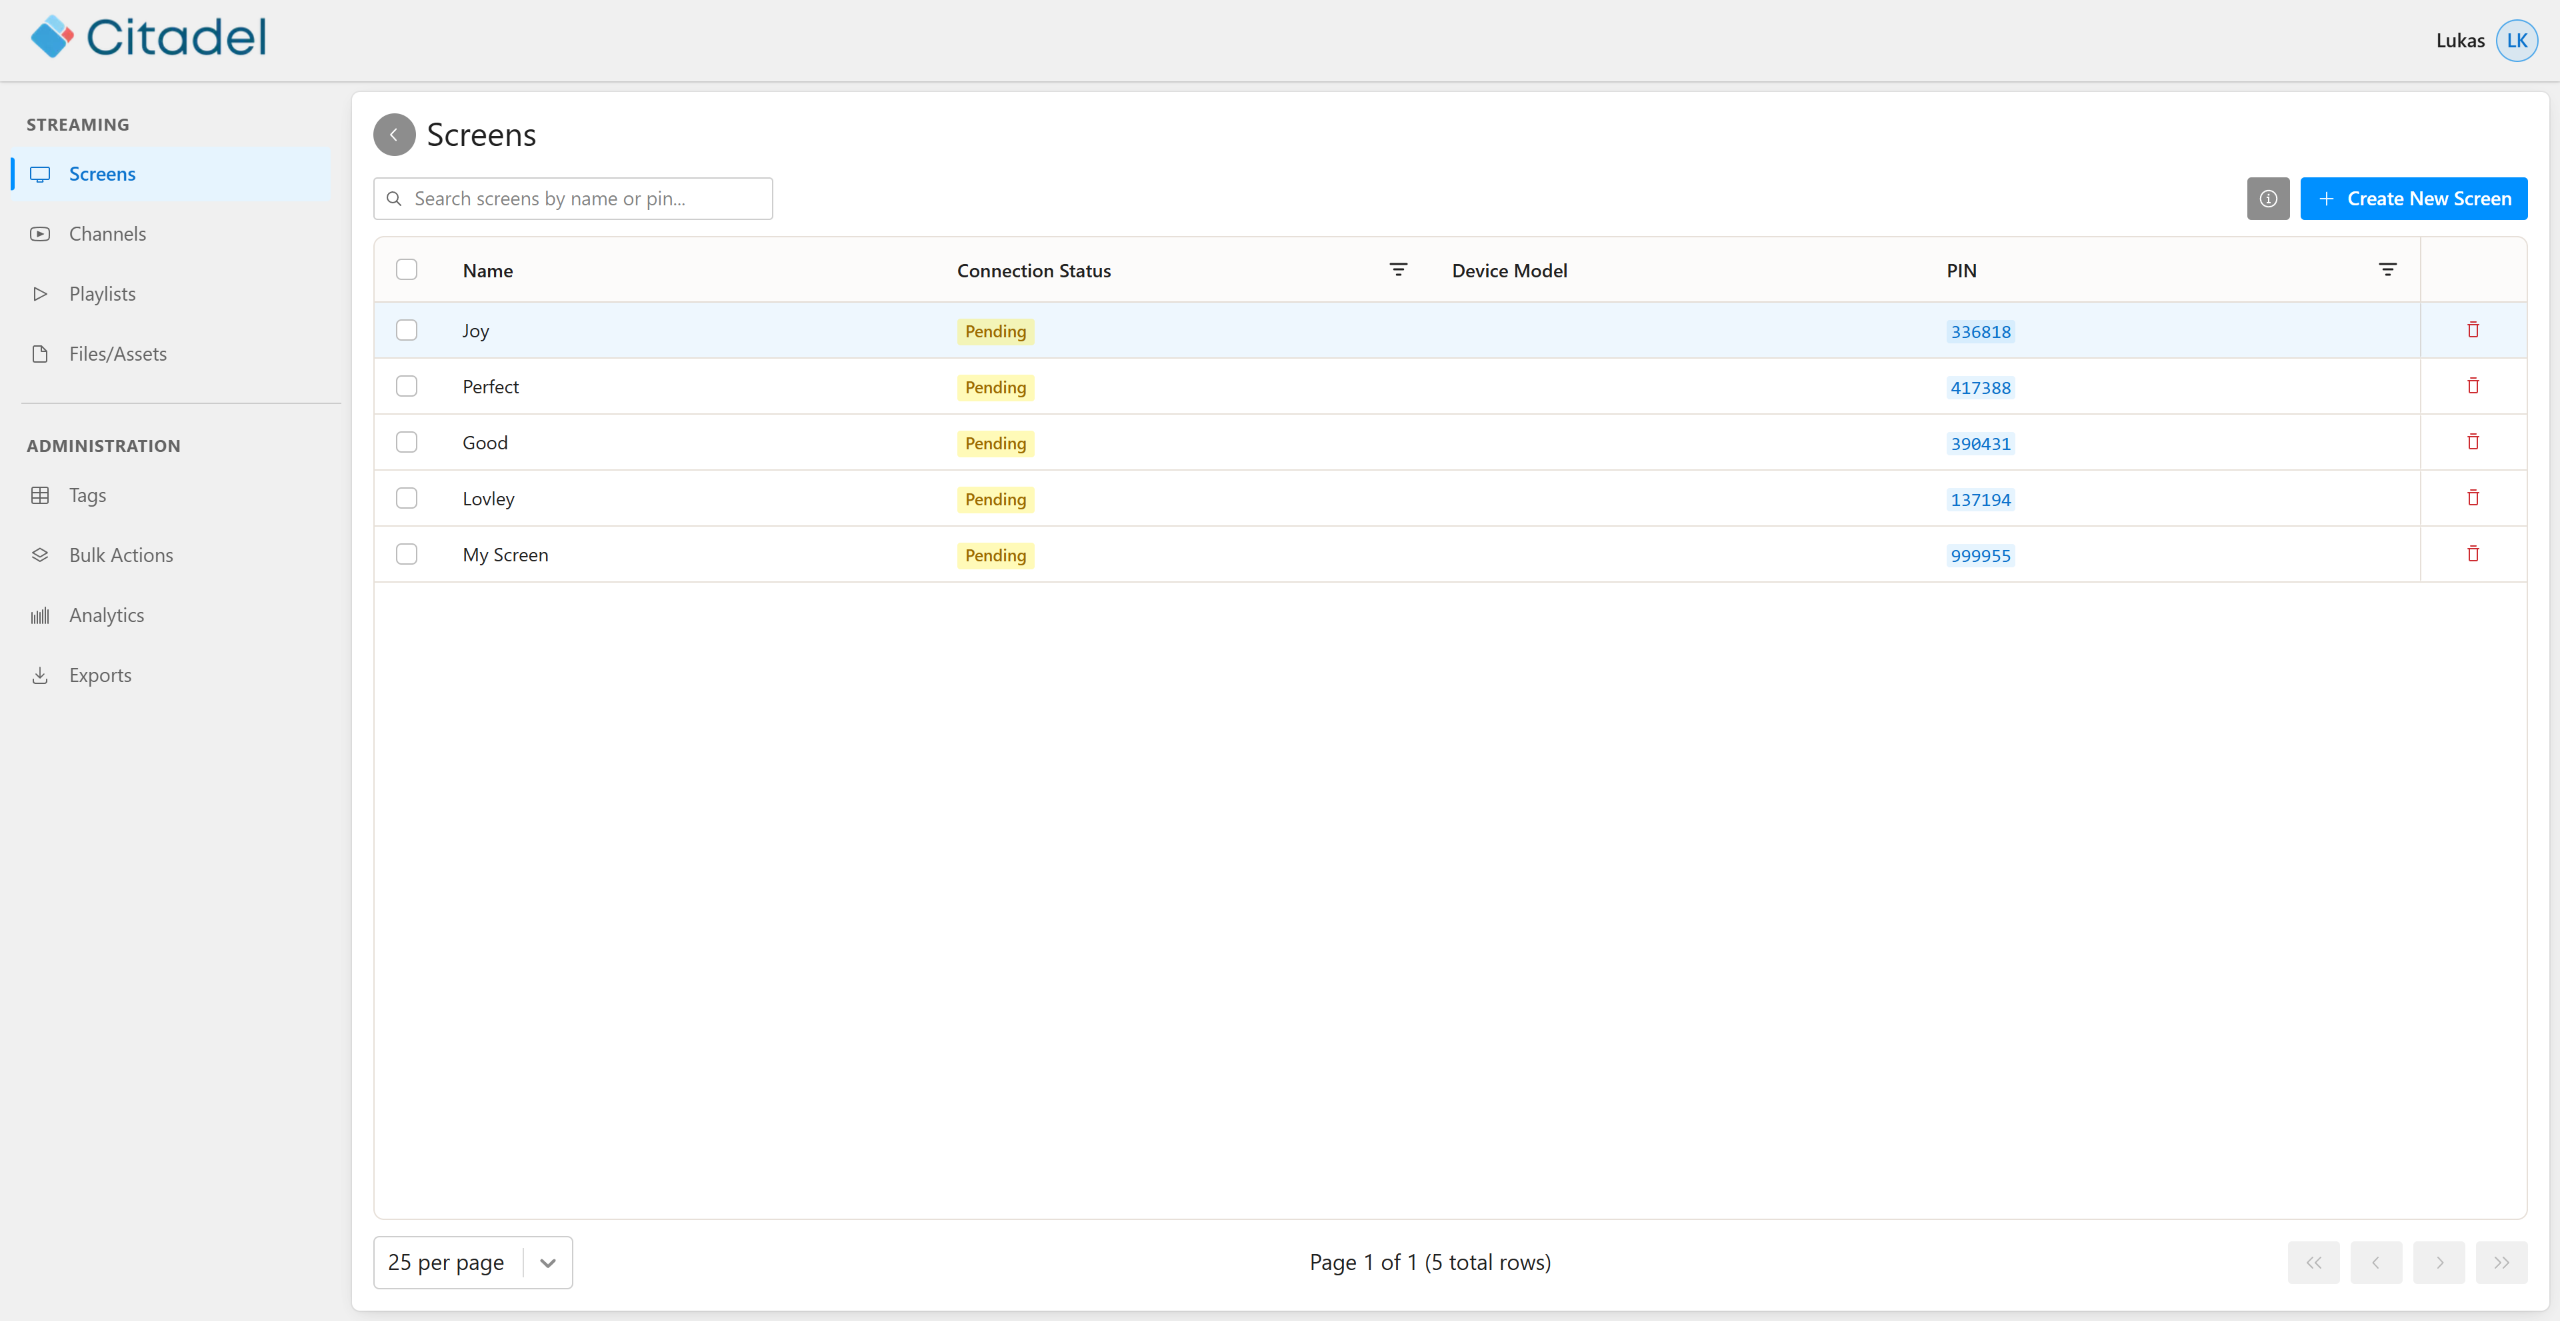
Task: Click trash icon for the Good screen
Action: (2473, 442)
